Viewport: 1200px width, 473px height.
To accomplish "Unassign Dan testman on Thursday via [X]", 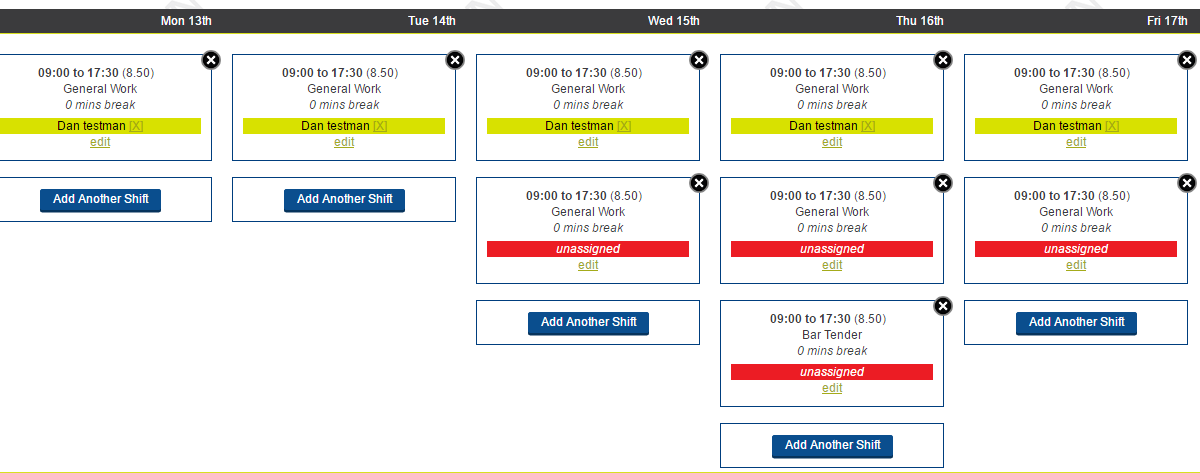I will (869, 126).
